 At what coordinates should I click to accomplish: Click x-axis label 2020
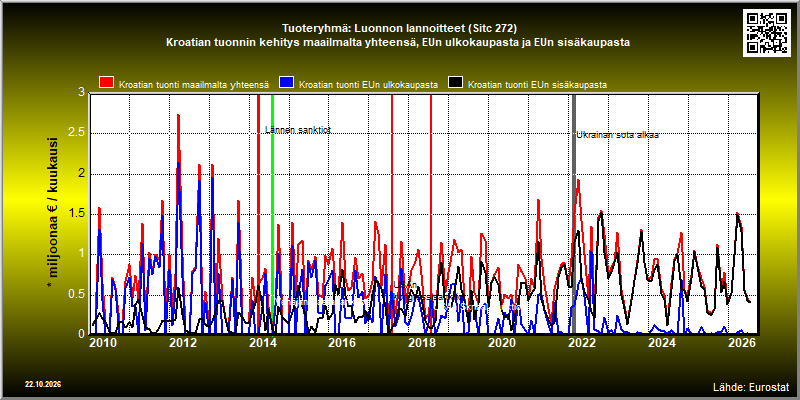coord(502,342)
